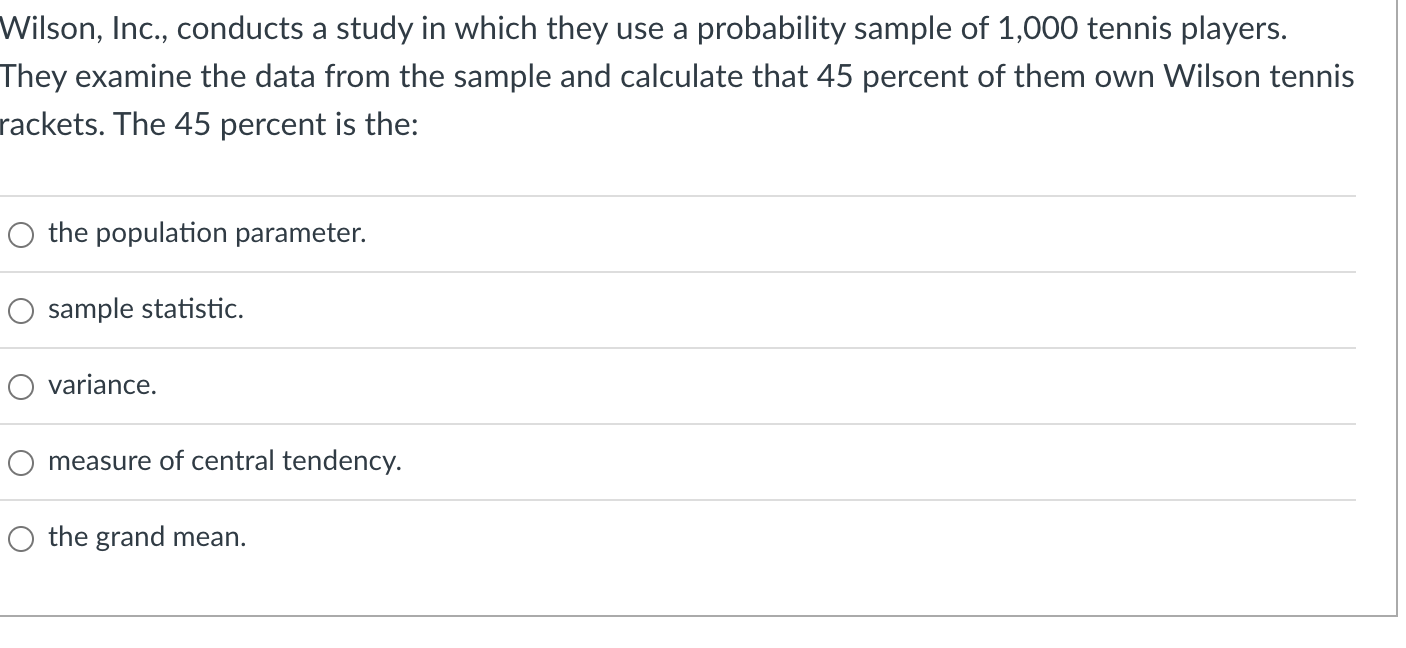This screenshot has height=648, width=1406.
Task: Click the population parameter answer text
Action: coord(206,234)
